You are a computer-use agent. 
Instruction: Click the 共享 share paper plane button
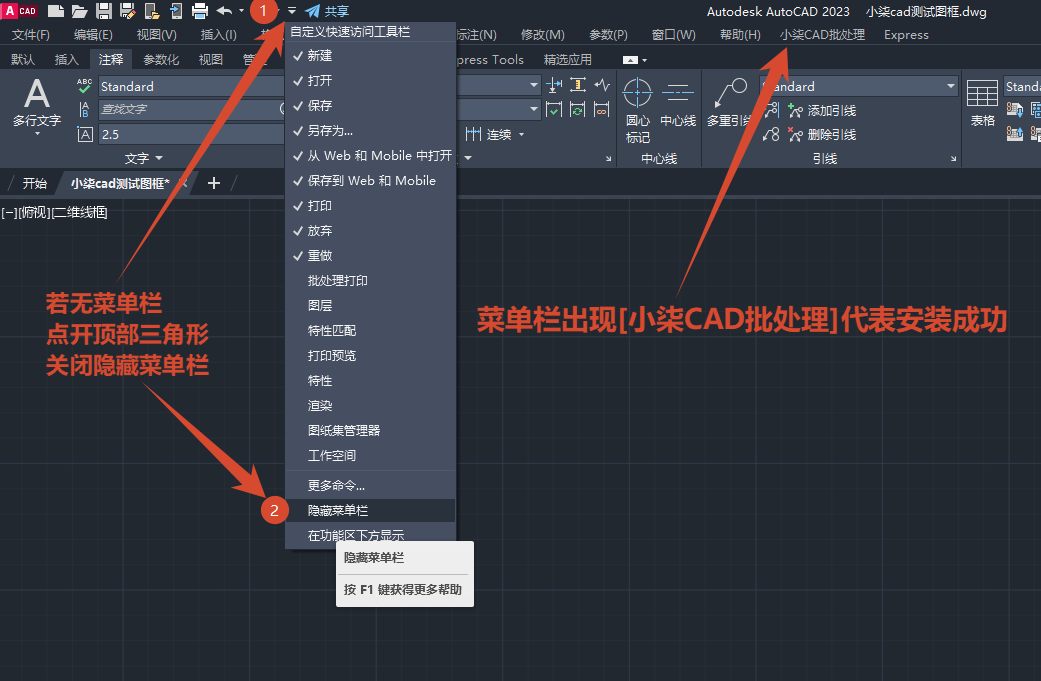[327, 11]
